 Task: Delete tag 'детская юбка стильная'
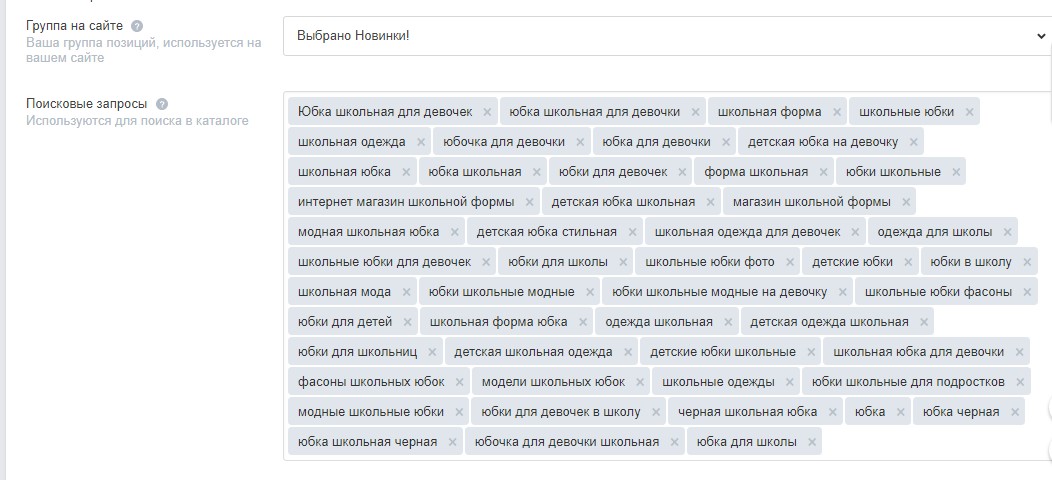point(632,232)
